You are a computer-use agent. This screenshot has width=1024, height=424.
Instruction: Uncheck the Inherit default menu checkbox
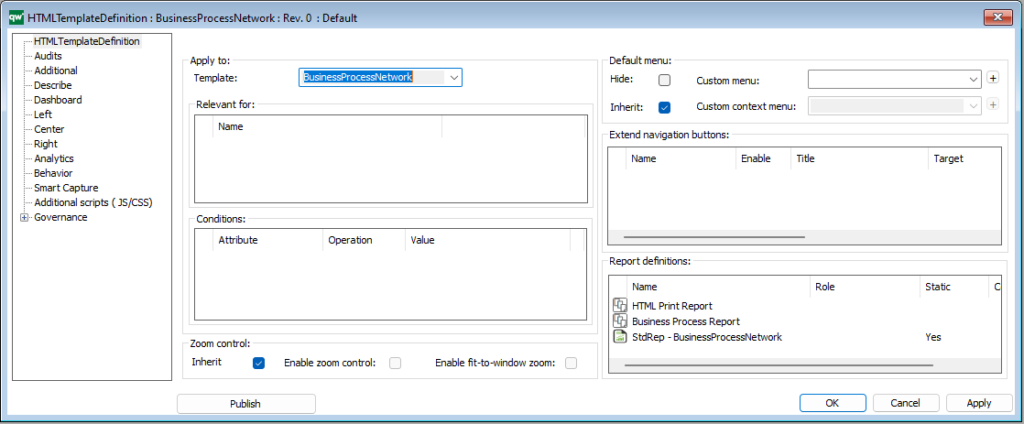(664, 107)
